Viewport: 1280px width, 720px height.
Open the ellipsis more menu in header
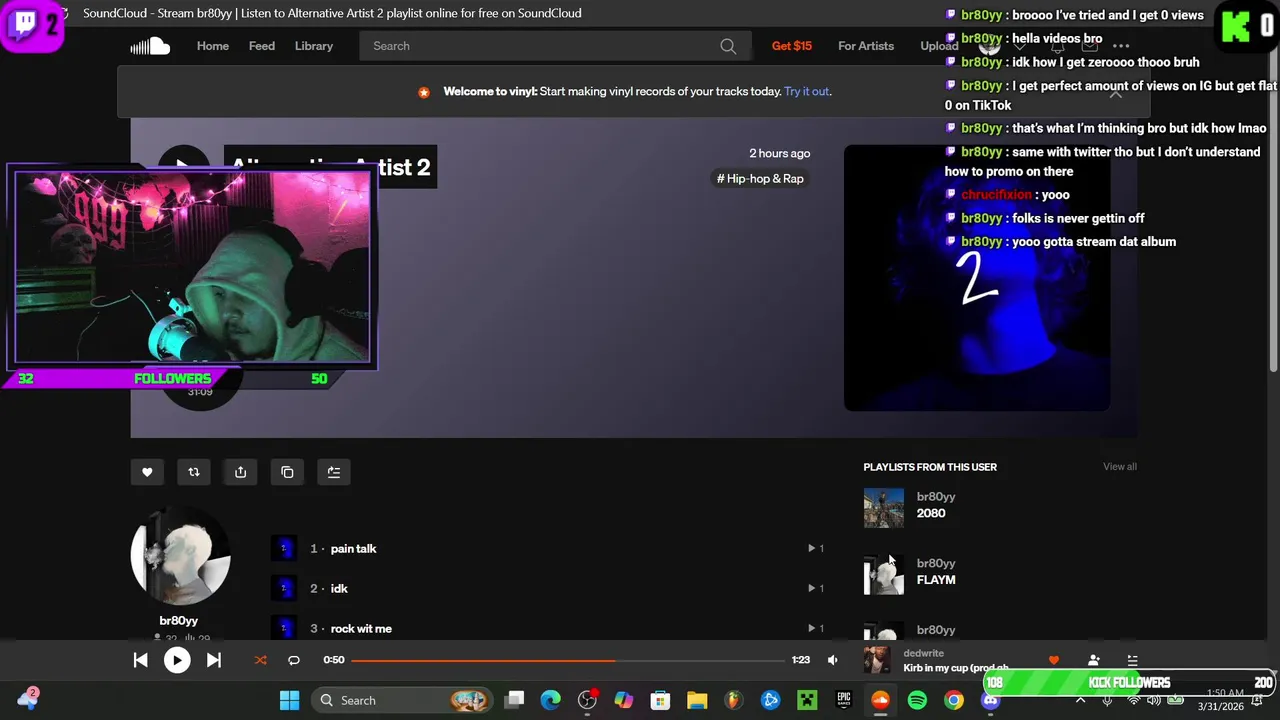click(1121, 46)
